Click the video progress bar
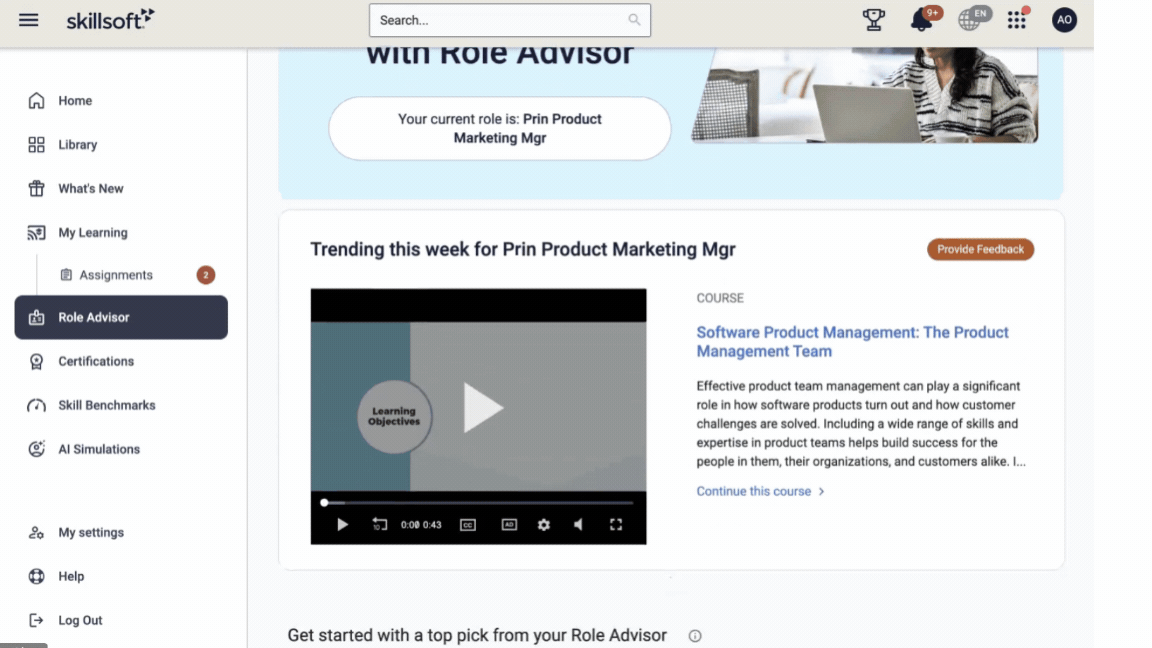This screenshot has width=1152, height=648. (x=478, y=503)
